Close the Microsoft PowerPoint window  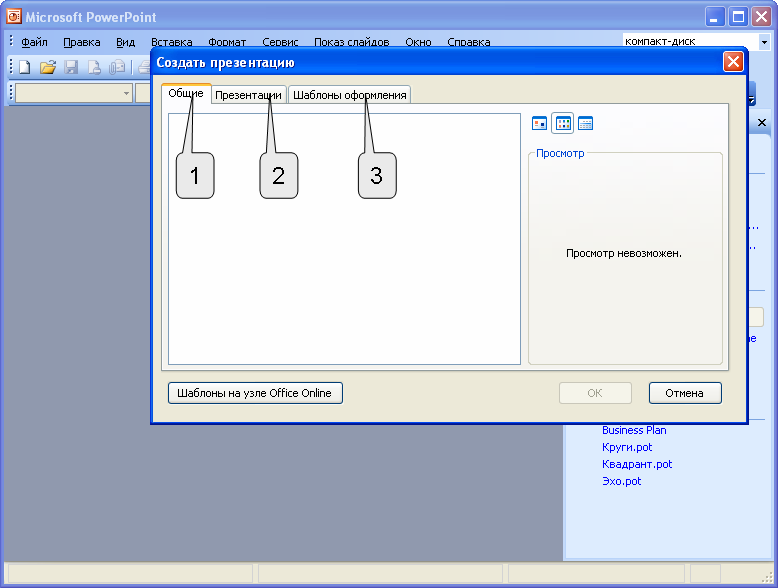(x=761, y=17)
